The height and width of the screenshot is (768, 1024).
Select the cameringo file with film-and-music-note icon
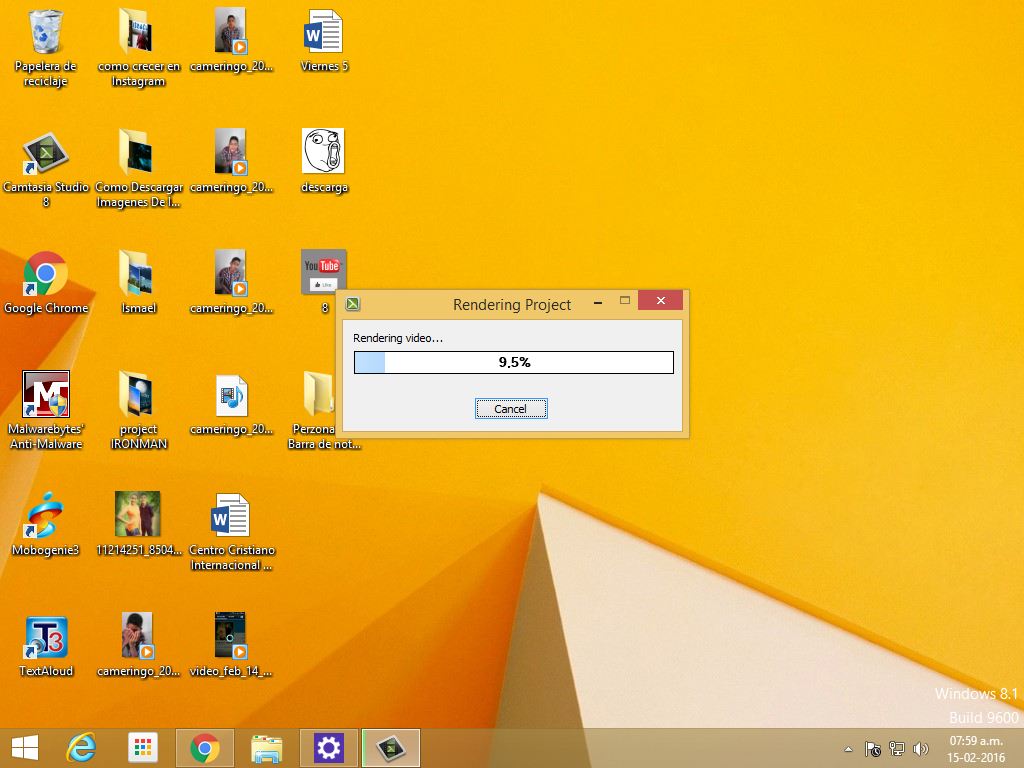[231, 404]
